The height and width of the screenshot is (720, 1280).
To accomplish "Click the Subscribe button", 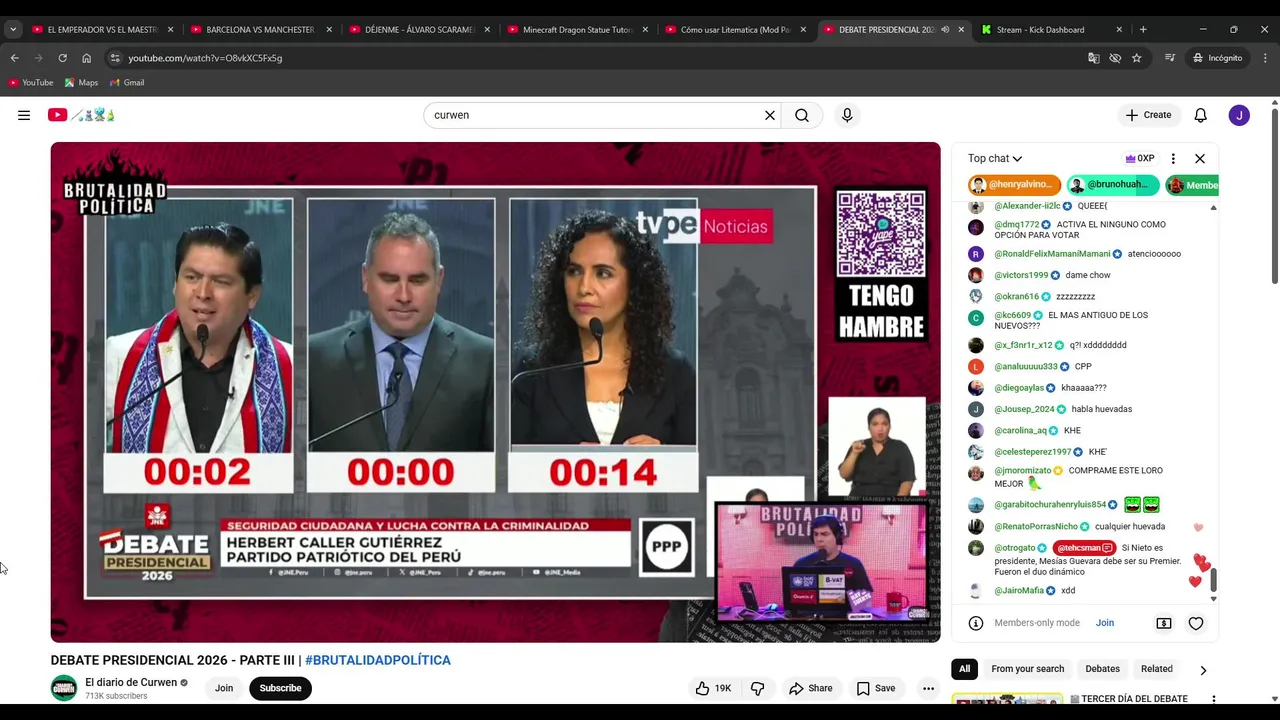I will [280, 688].
